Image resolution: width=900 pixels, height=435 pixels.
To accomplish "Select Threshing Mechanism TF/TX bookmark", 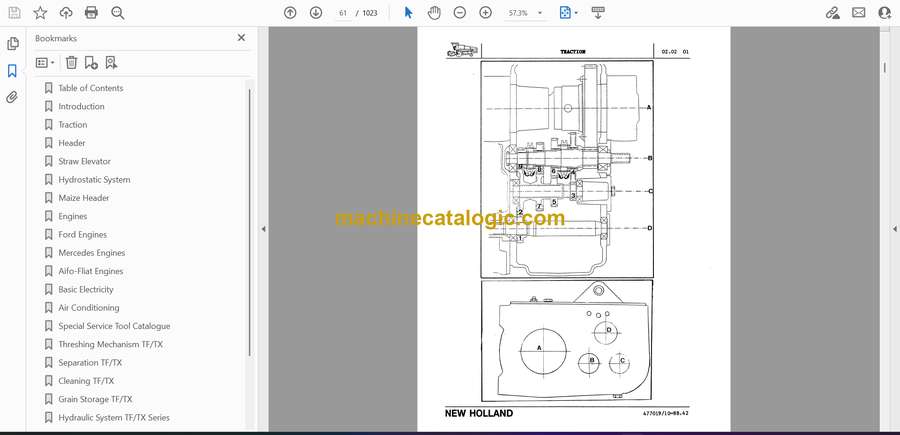I will pos(110,344).
